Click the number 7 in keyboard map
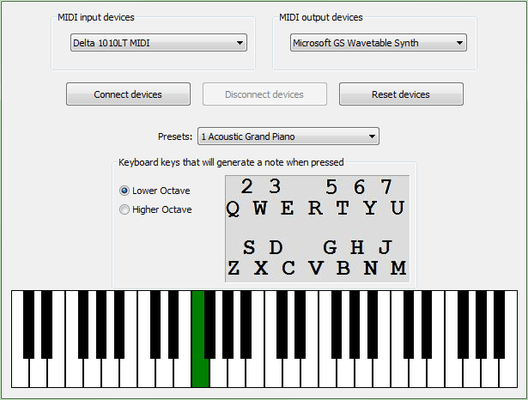528x400 pixels. tap(386, 186)
